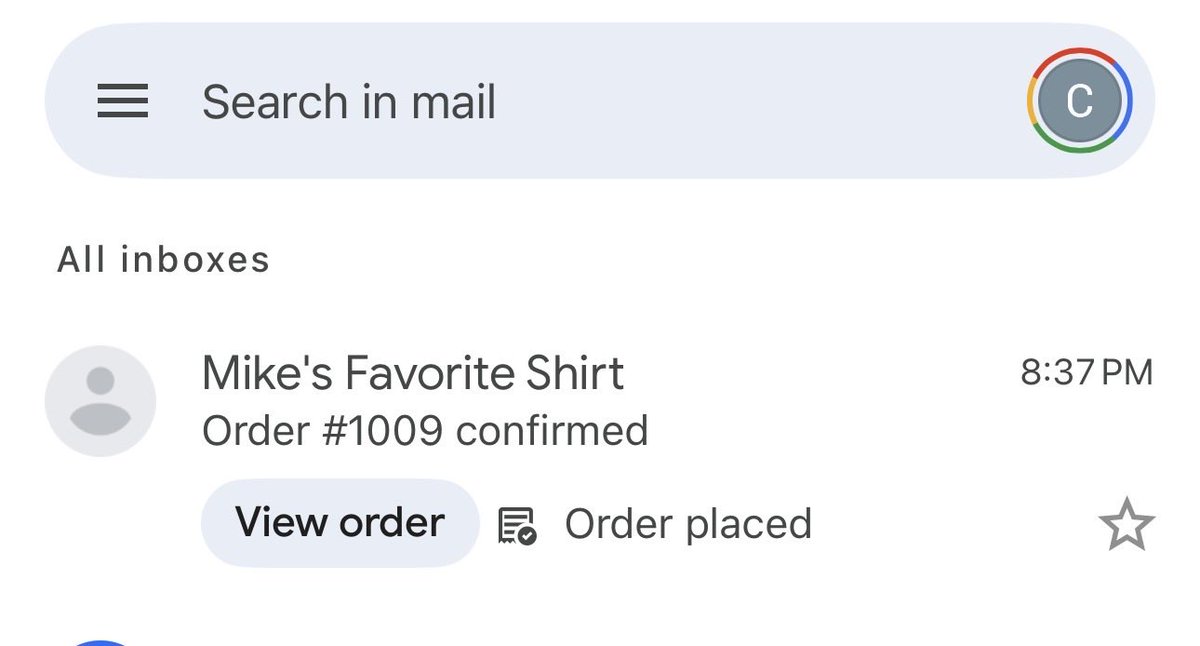The height and width of the screenshot is (646, 1200).
Task: Tap the person silhouette icon left of sender name
Action: [x=100, y=401]
